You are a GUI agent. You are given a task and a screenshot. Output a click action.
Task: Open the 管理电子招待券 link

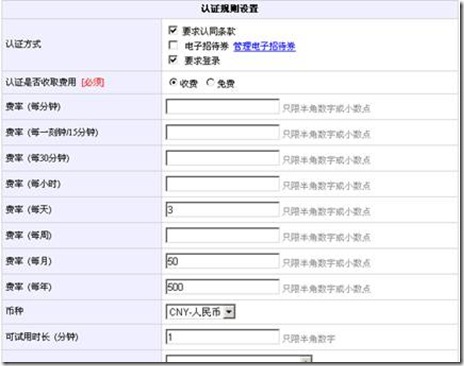tap(264, 46)
